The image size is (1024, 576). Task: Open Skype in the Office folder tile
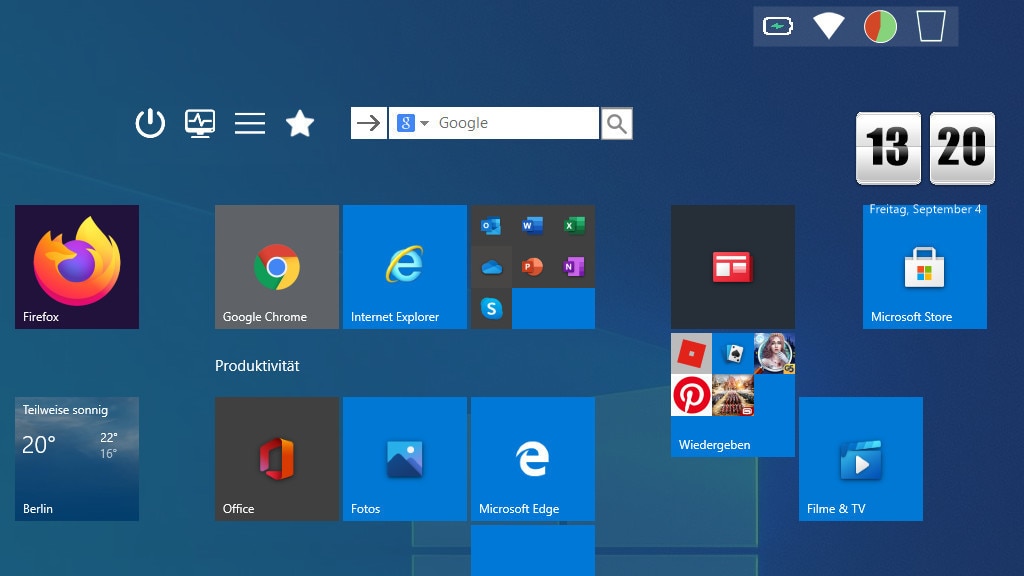(x=491, y=308)
